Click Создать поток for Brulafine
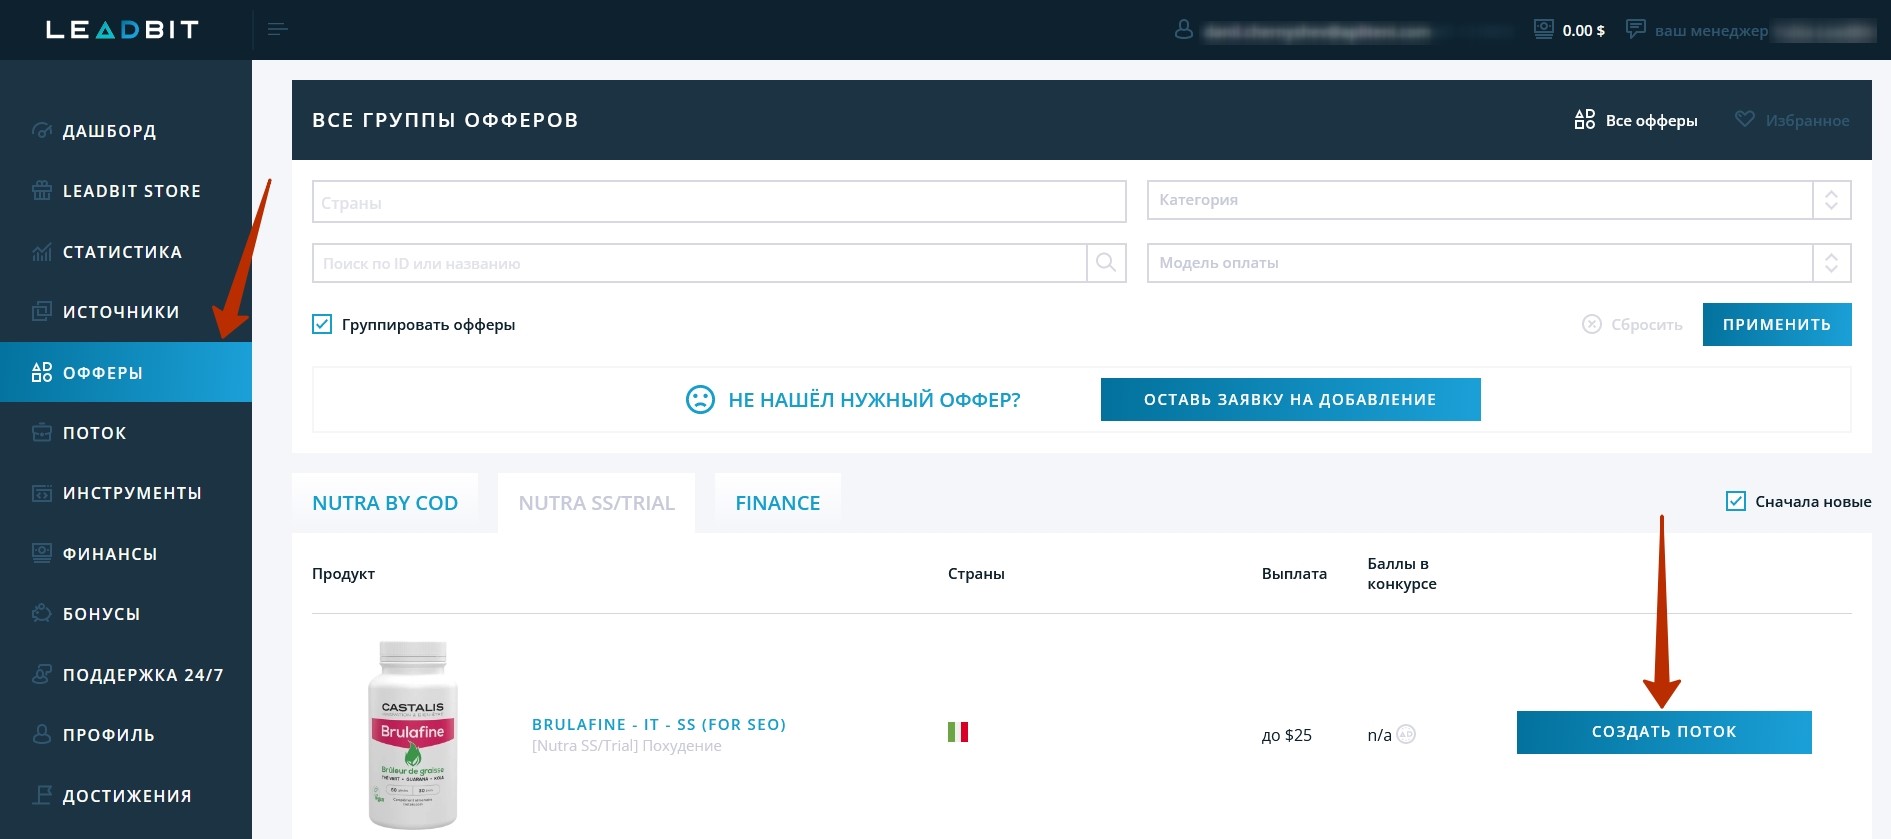Image resolution: width=1891 pixels, height=839 pixels. [x=1664, y=732]
